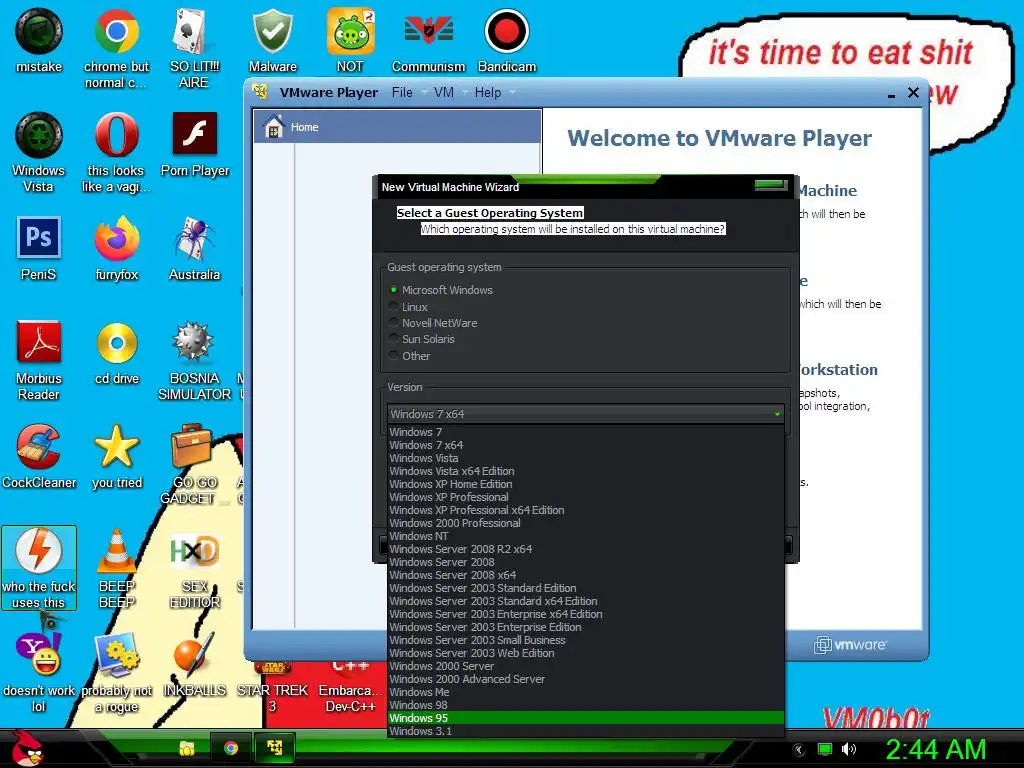Pick Windows XP Professional in version list
Viewport: 1024px width, 768px height.
pos(586,497)
